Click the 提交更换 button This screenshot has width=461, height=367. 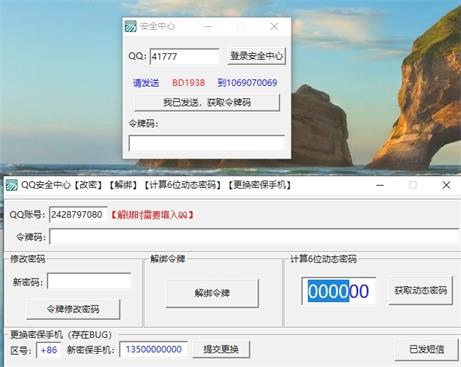221,349
